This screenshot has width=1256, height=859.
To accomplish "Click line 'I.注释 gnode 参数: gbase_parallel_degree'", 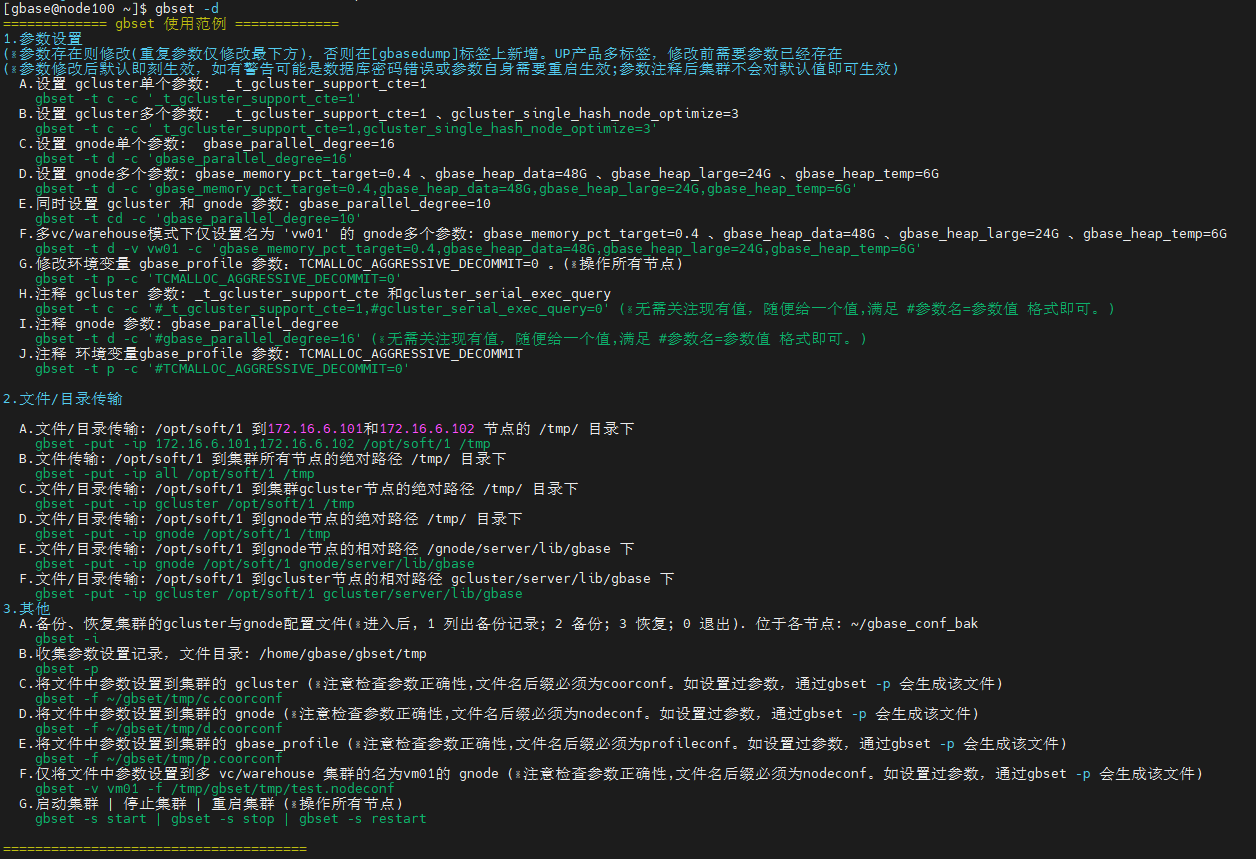I will (x=179, y=323).
